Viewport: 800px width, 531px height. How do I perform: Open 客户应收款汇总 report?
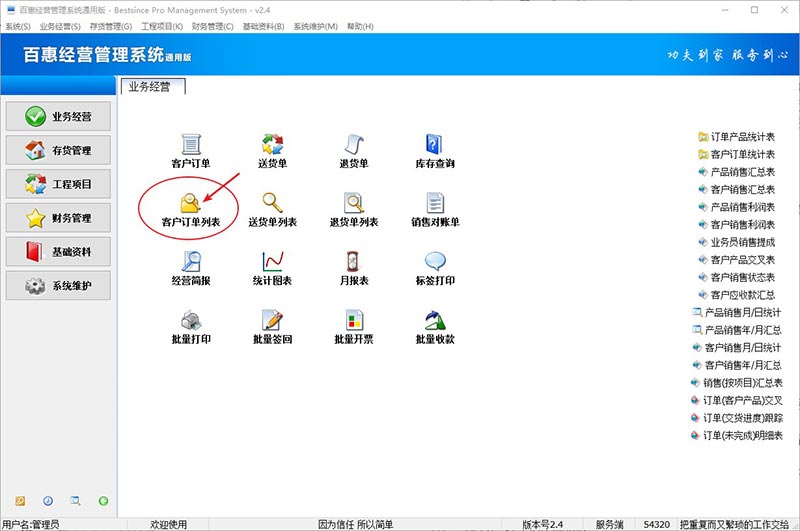point(736,295)
